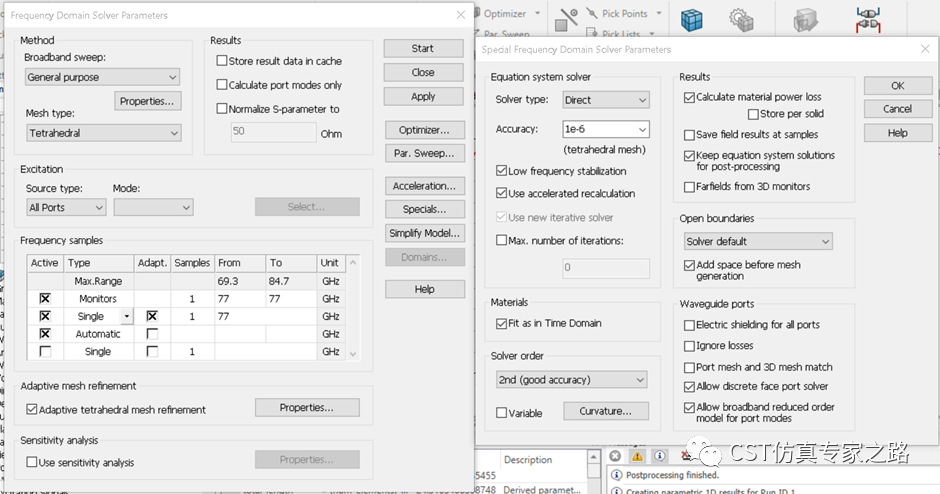Screen dimensions: 940x494
Task: Check the Variable solver order checkbox
Action: point(502,412)
